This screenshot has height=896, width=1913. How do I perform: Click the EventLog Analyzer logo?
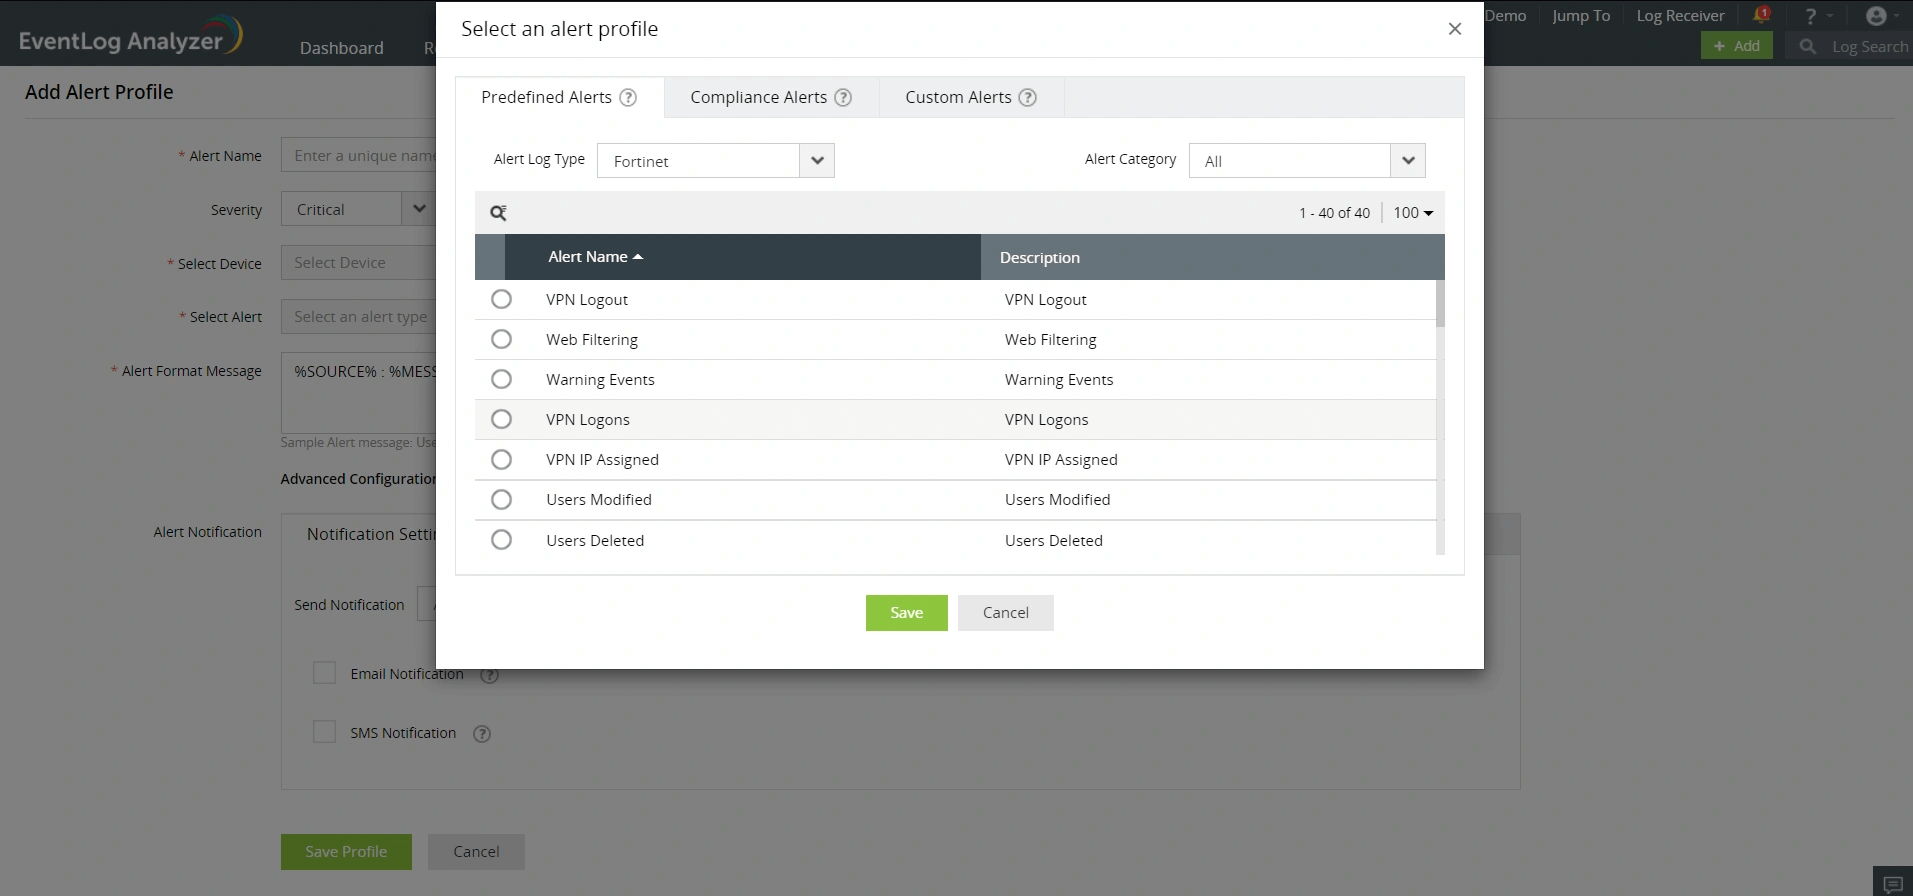pos(130,36)
